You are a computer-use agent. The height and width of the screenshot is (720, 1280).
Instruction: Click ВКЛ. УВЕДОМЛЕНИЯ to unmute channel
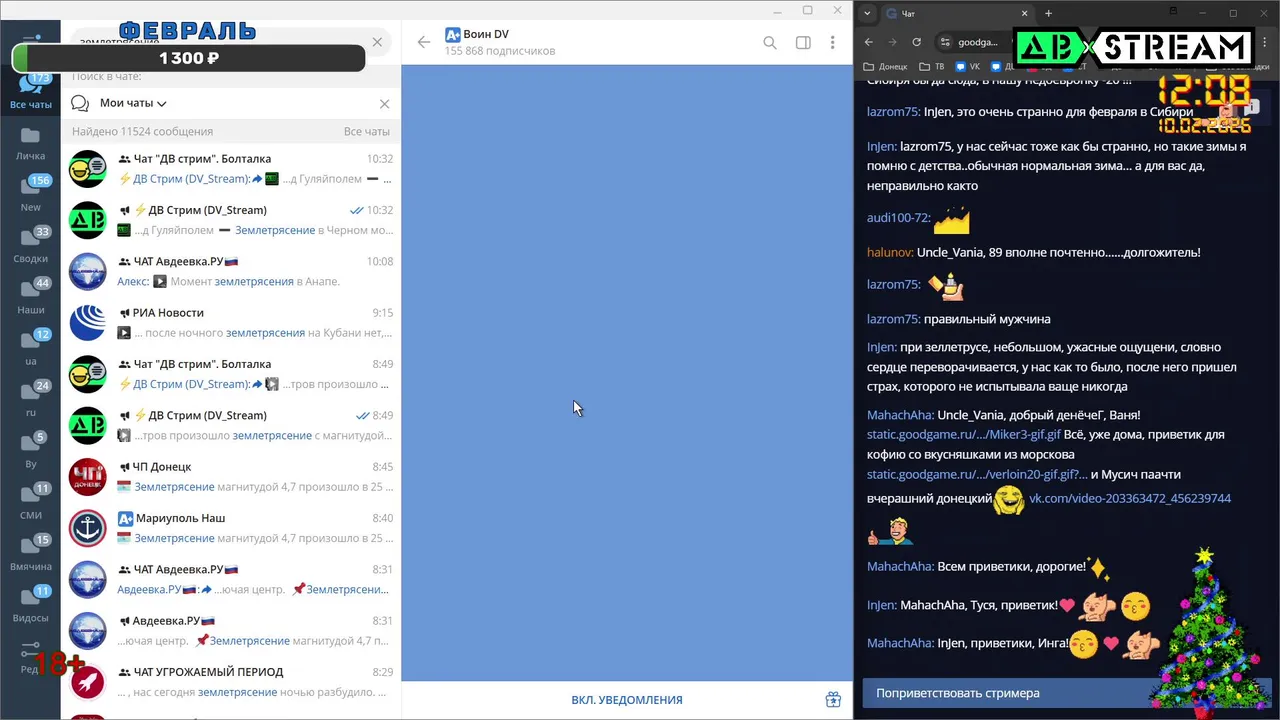[627, 700]
